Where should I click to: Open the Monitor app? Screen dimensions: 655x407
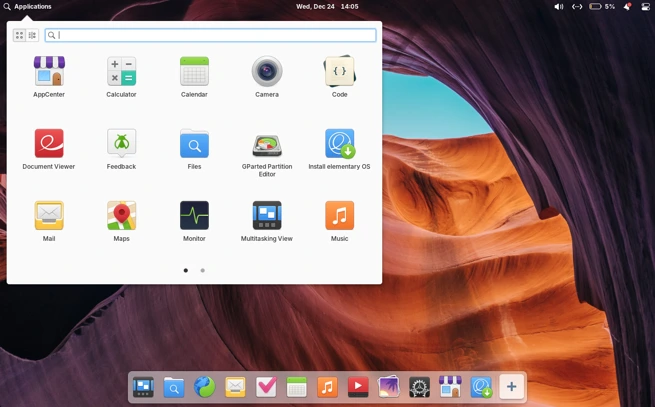(194, 221)
